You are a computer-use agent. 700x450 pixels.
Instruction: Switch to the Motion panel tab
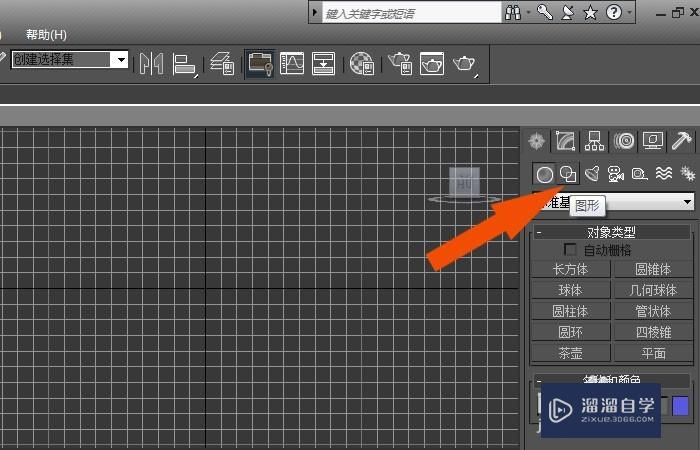point(624,141)
